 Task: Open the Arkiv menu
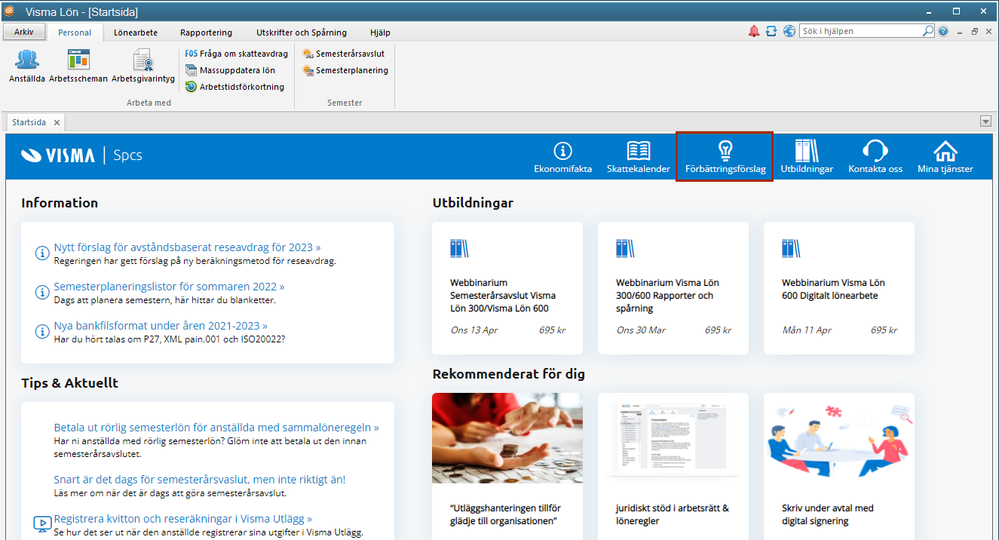pos(24,32)
